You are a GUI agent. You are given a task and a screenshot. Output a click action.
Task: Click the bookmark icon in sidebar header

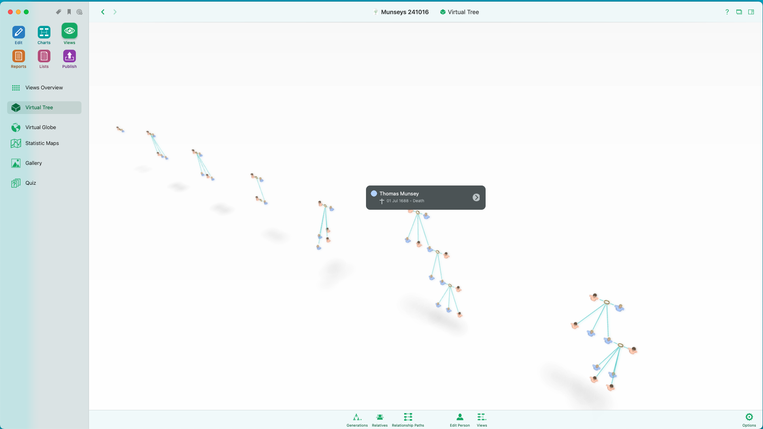click(69, 12)
